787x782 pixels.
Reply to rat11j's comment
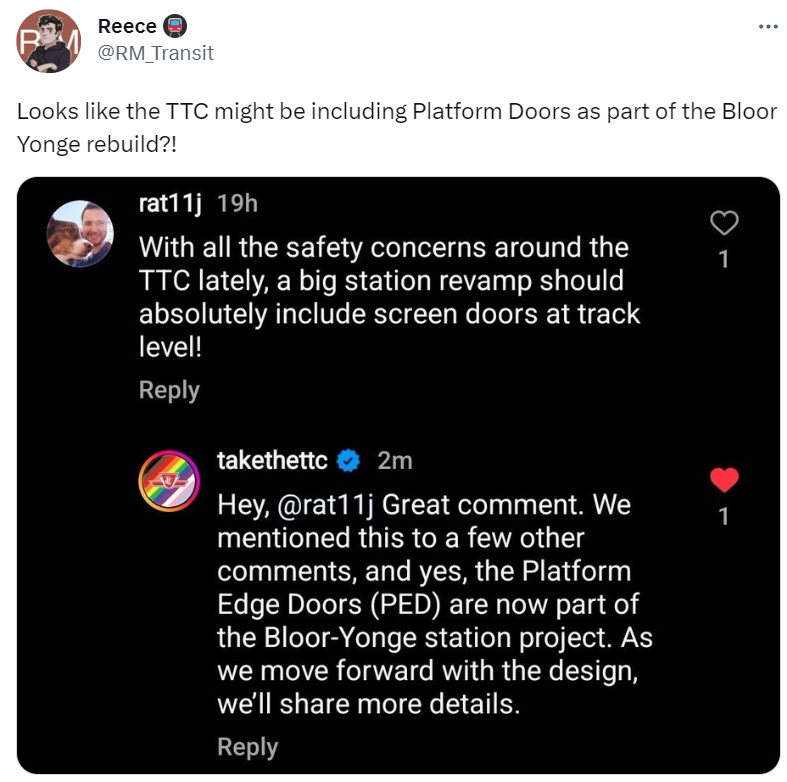169,390
